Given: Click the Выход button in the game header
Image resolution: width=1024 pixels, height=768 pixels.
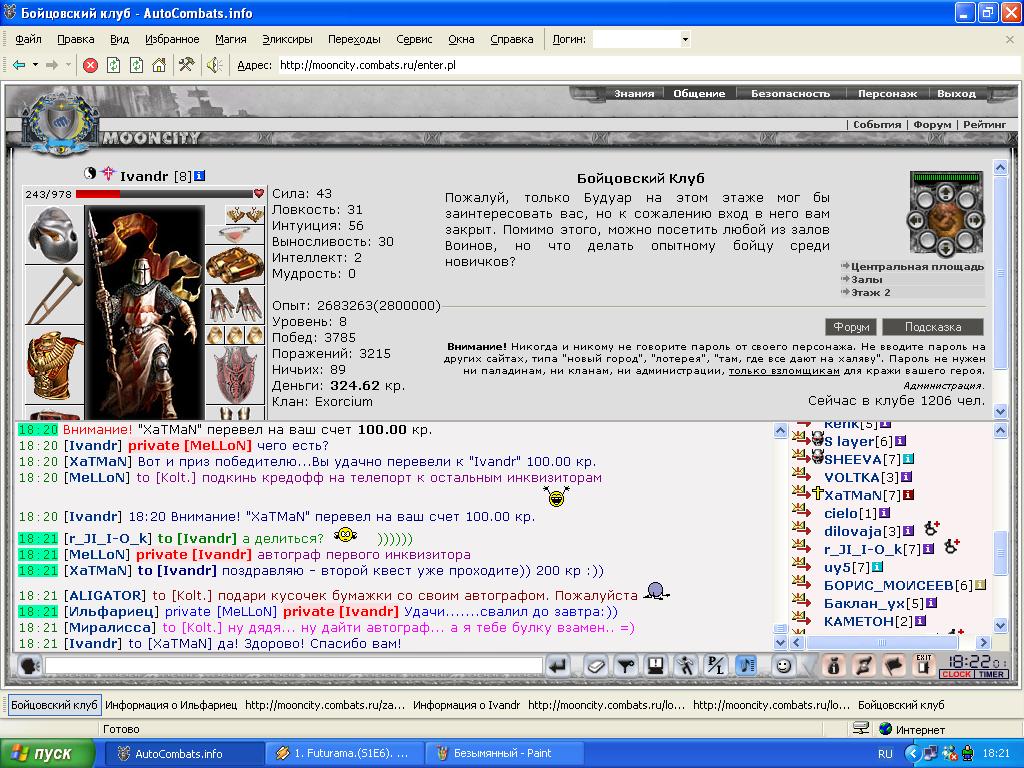Looking at the screenshot, I should coord(956,93).
